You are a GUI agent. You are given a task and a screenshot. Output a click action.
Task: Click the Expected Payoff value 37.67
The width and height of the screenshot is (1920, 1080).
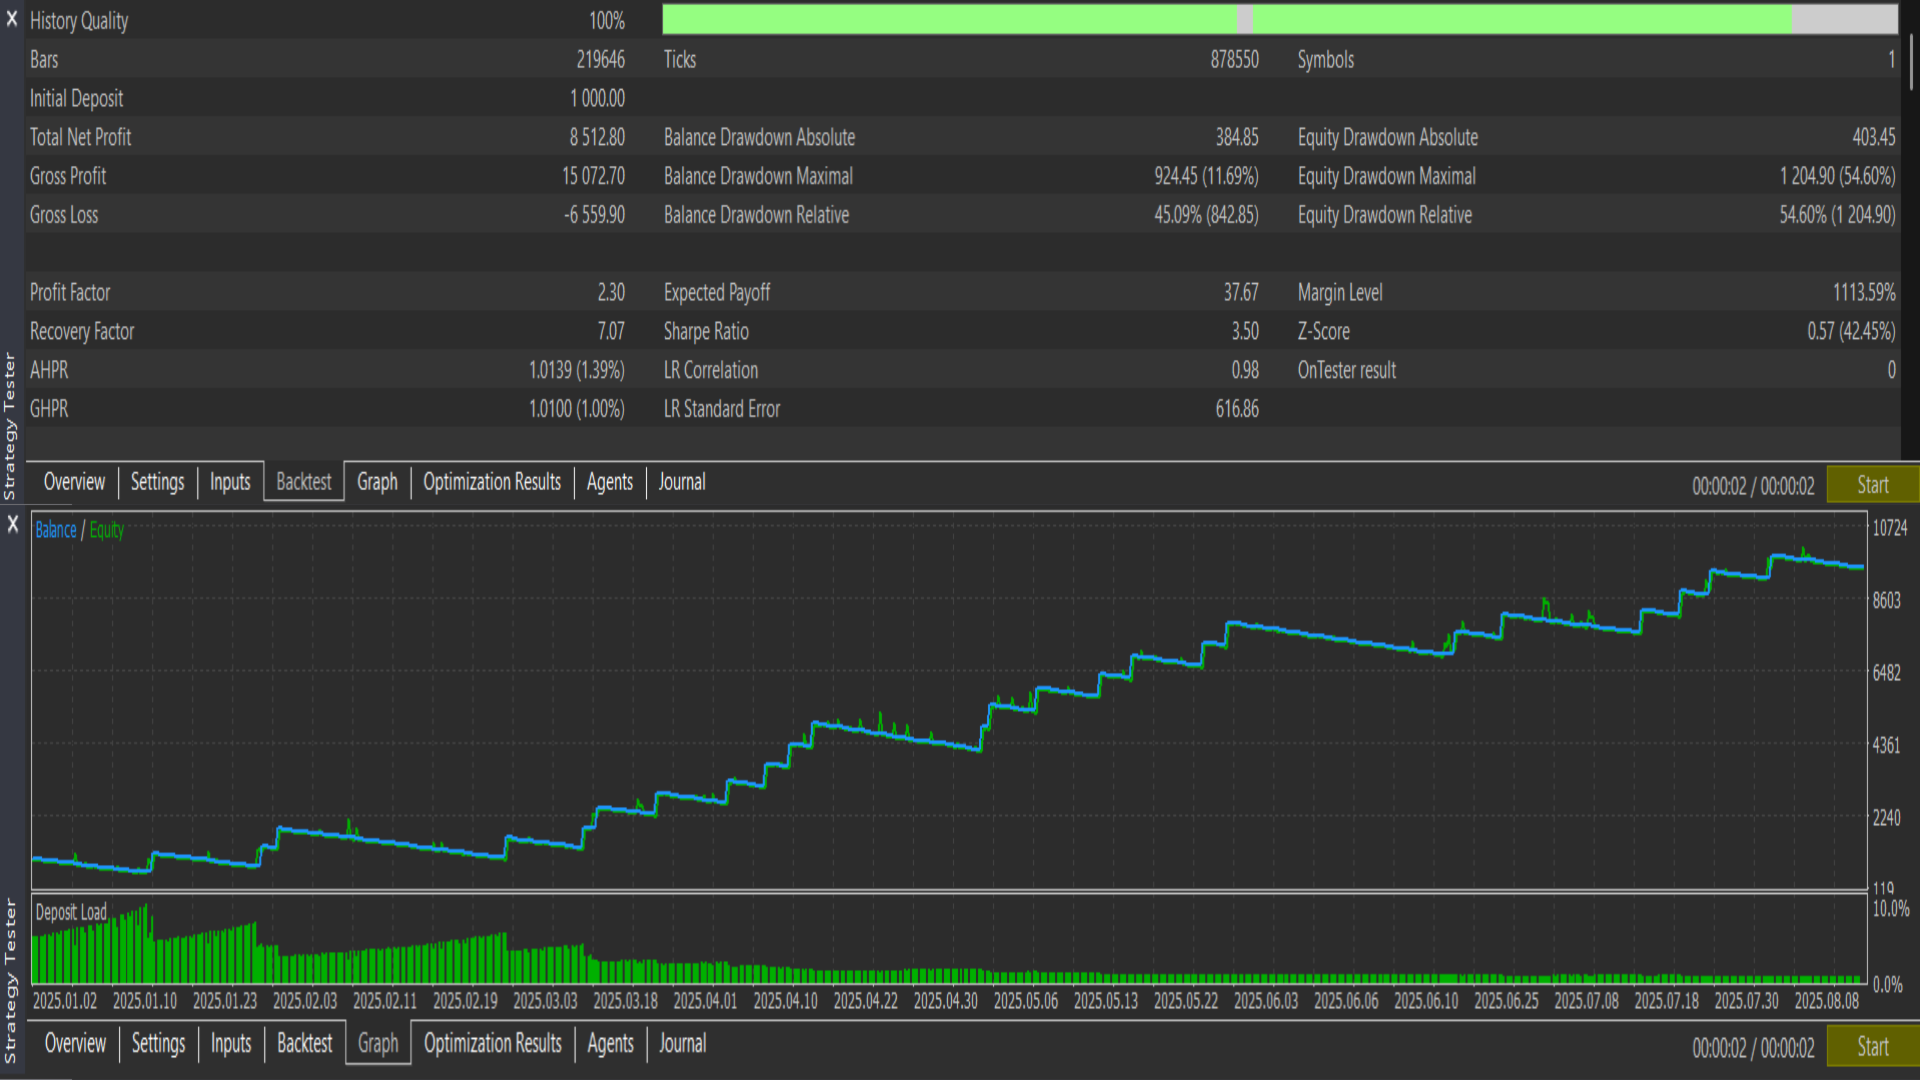pyautogui.click(x=1241, y=292)
